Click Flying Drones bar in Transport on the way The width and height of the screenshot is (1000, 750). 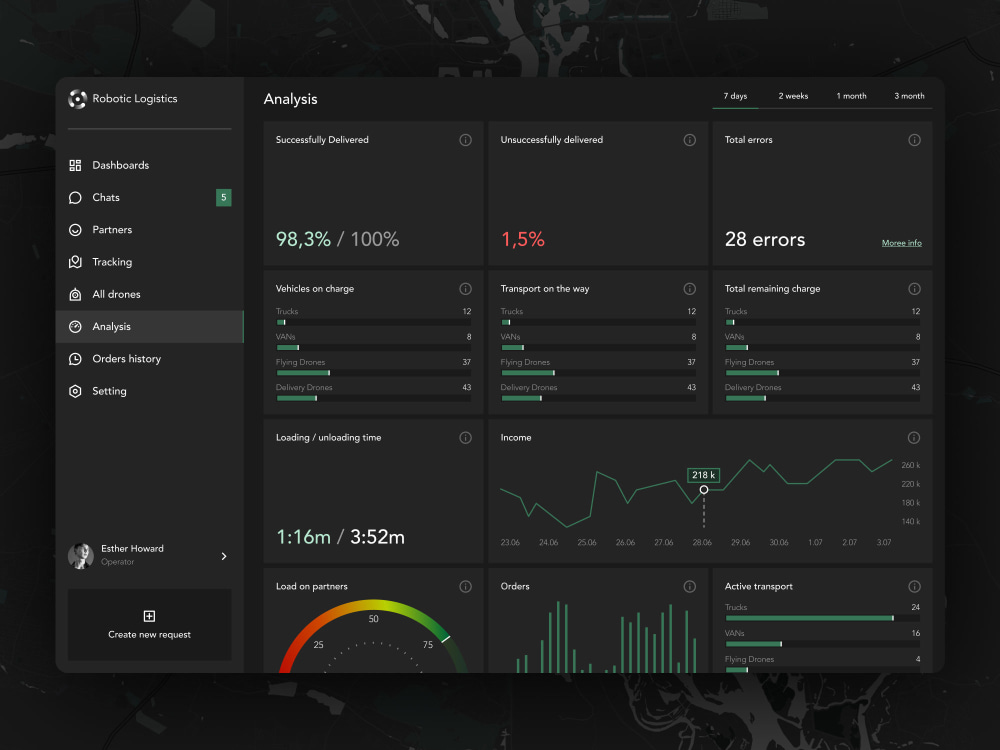(598, 372)
